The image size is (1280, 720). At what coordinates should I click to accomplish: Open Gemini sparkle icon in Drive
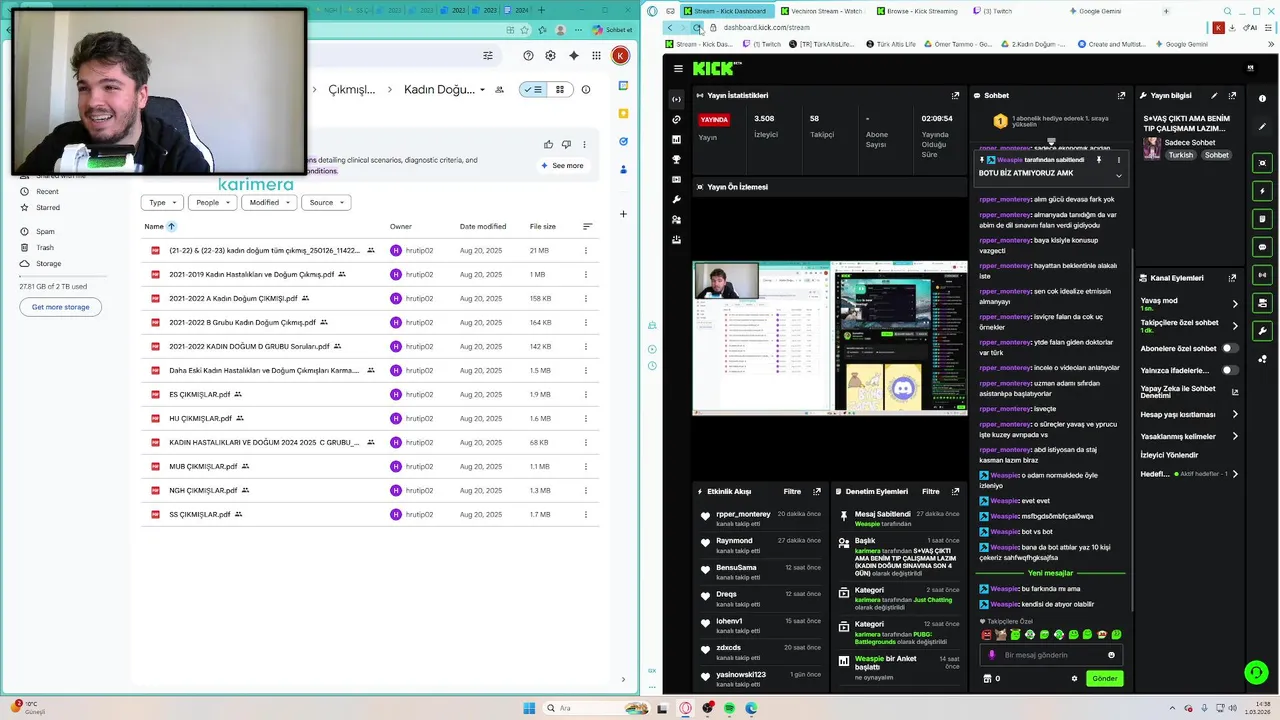coord(574,56)
